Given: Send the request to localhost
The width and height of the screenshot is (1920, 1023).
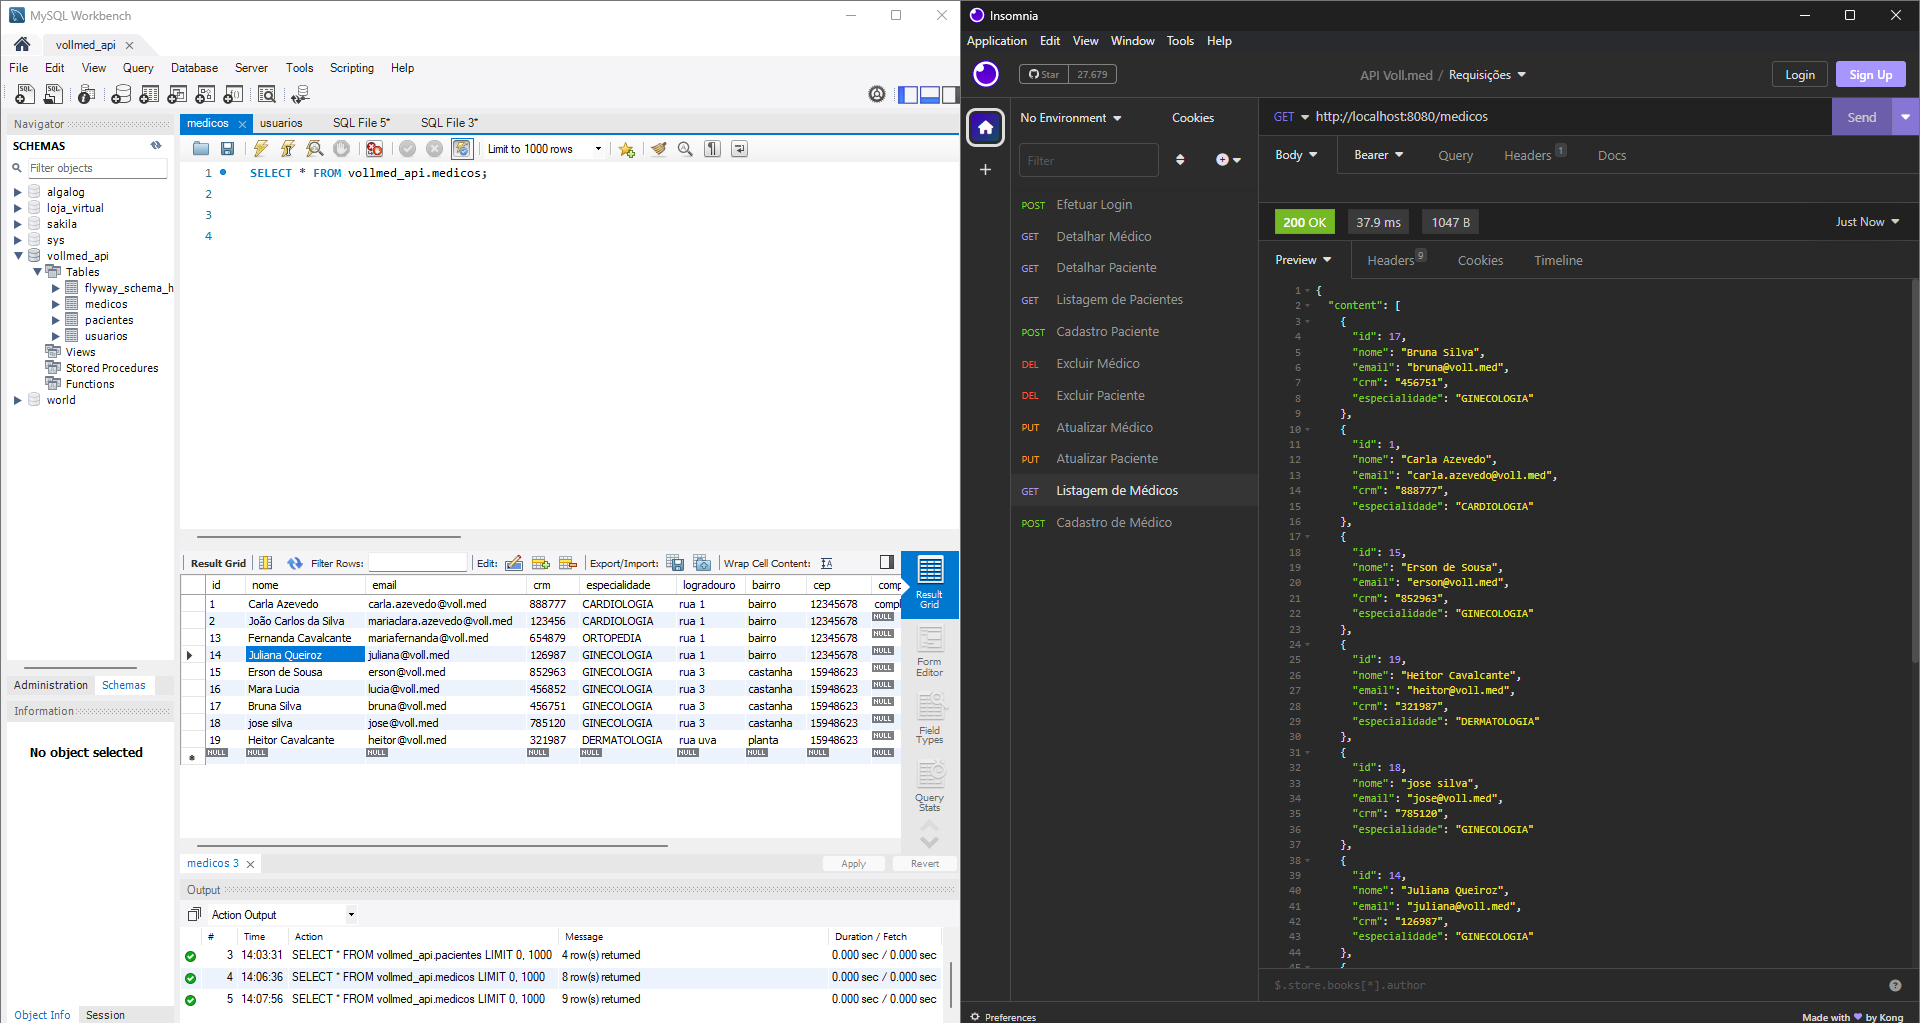Looking at the screenshot, I should click(x=1860, y=117).
